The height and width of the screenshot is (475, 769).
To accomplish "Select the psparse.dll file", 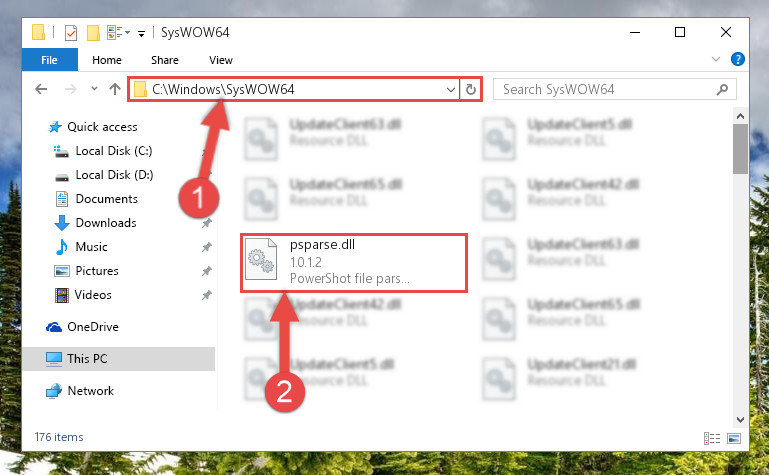I will coord(353,263).
